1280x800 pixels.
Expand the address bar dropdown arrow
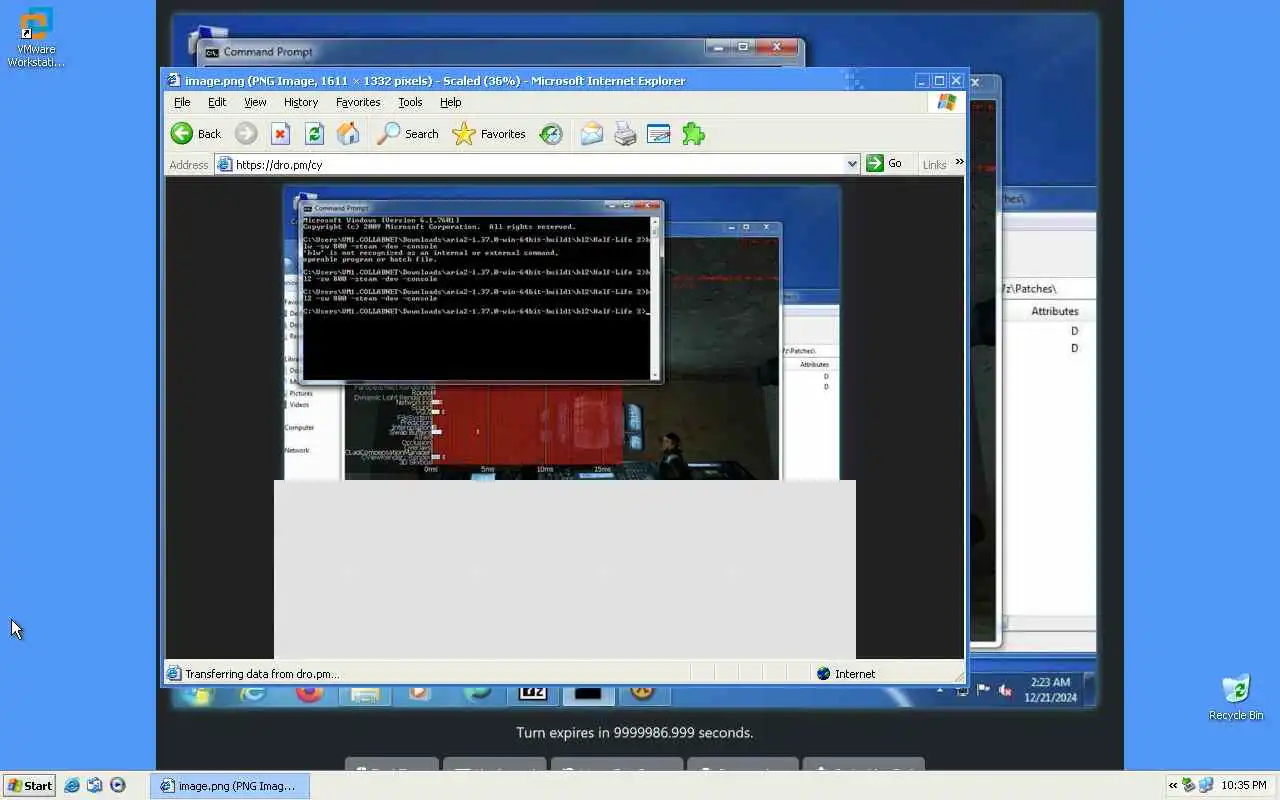852,164
